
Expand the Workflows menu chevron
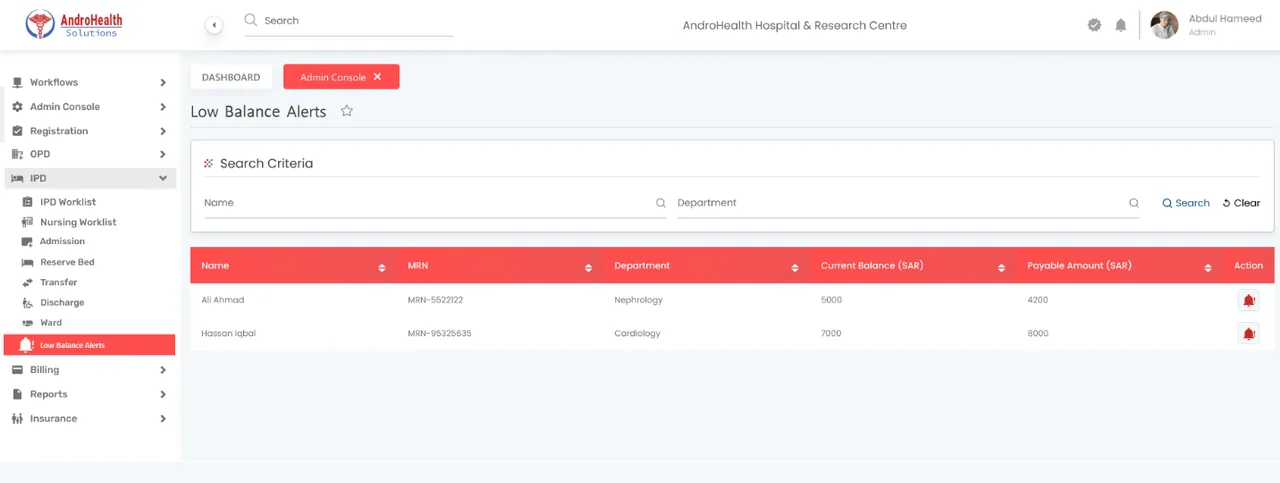(163, 82)
